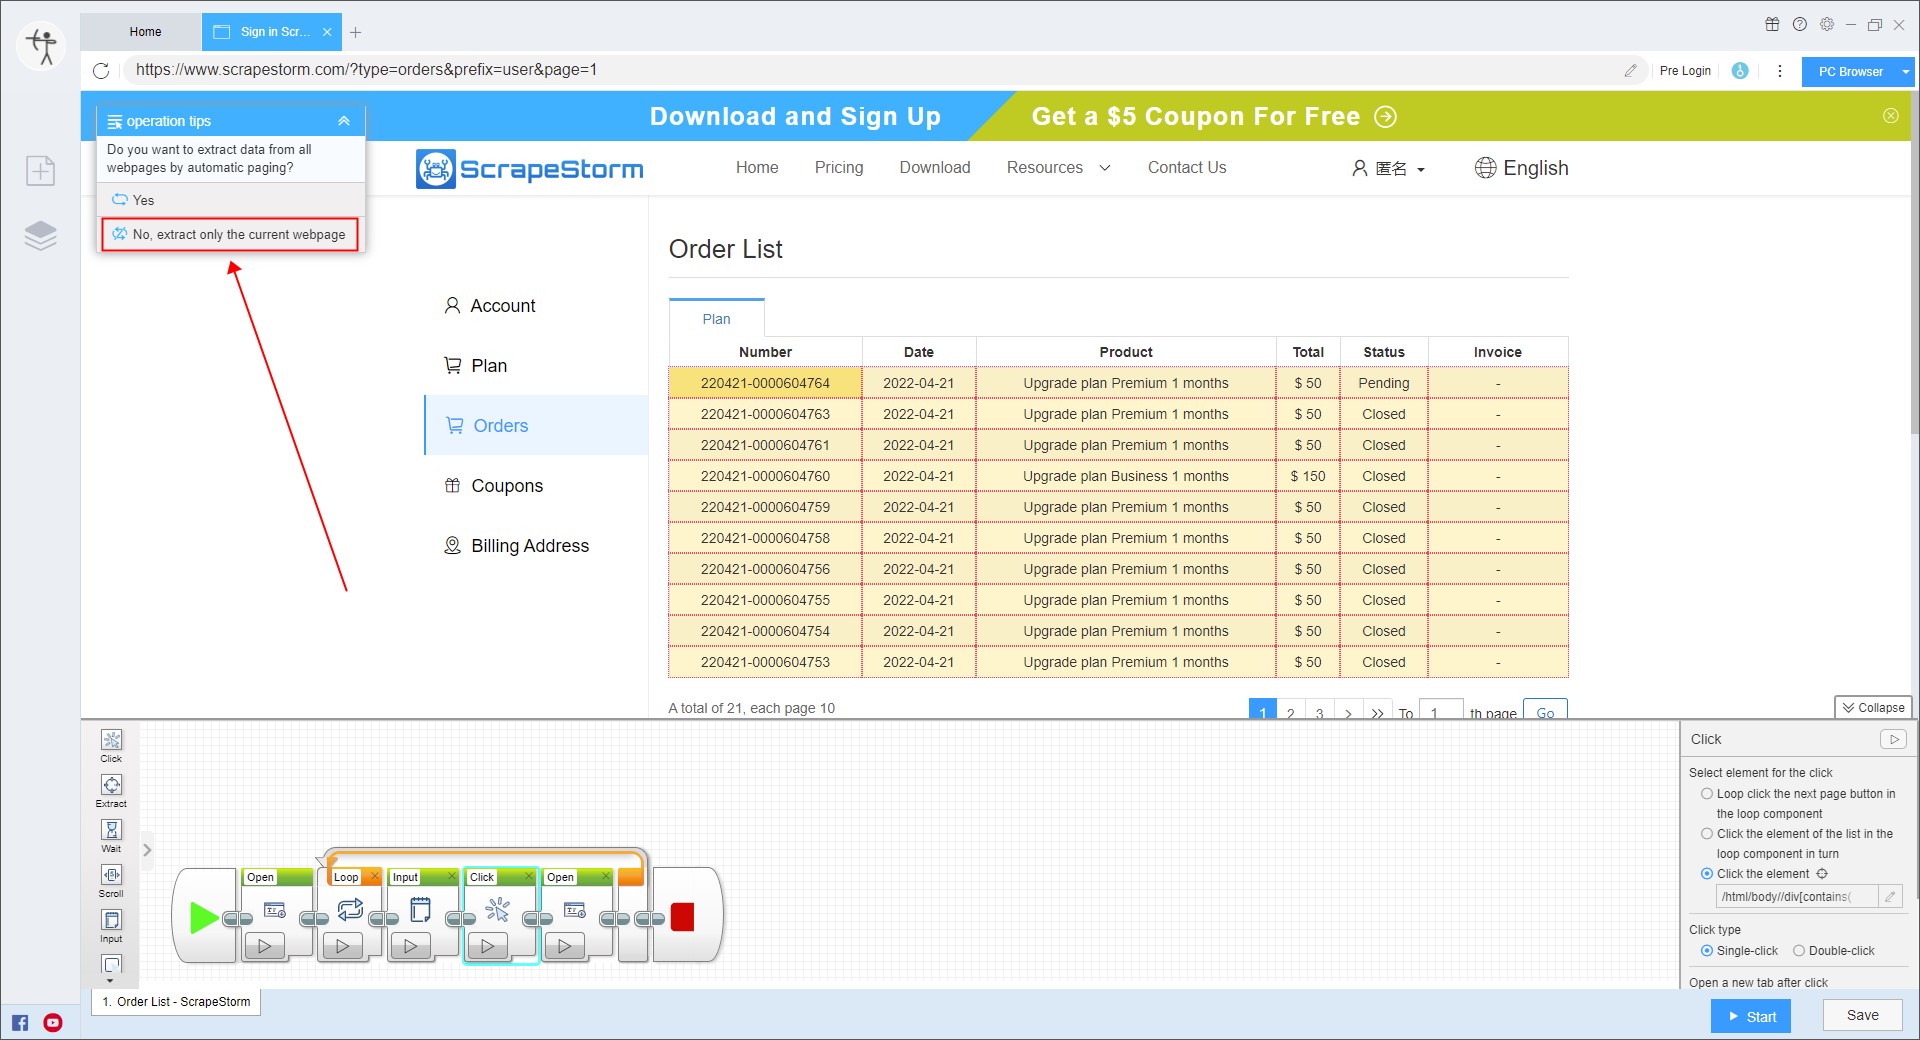
Task: Collapse the workflow panel with Collapse button
Action: 1873,707
